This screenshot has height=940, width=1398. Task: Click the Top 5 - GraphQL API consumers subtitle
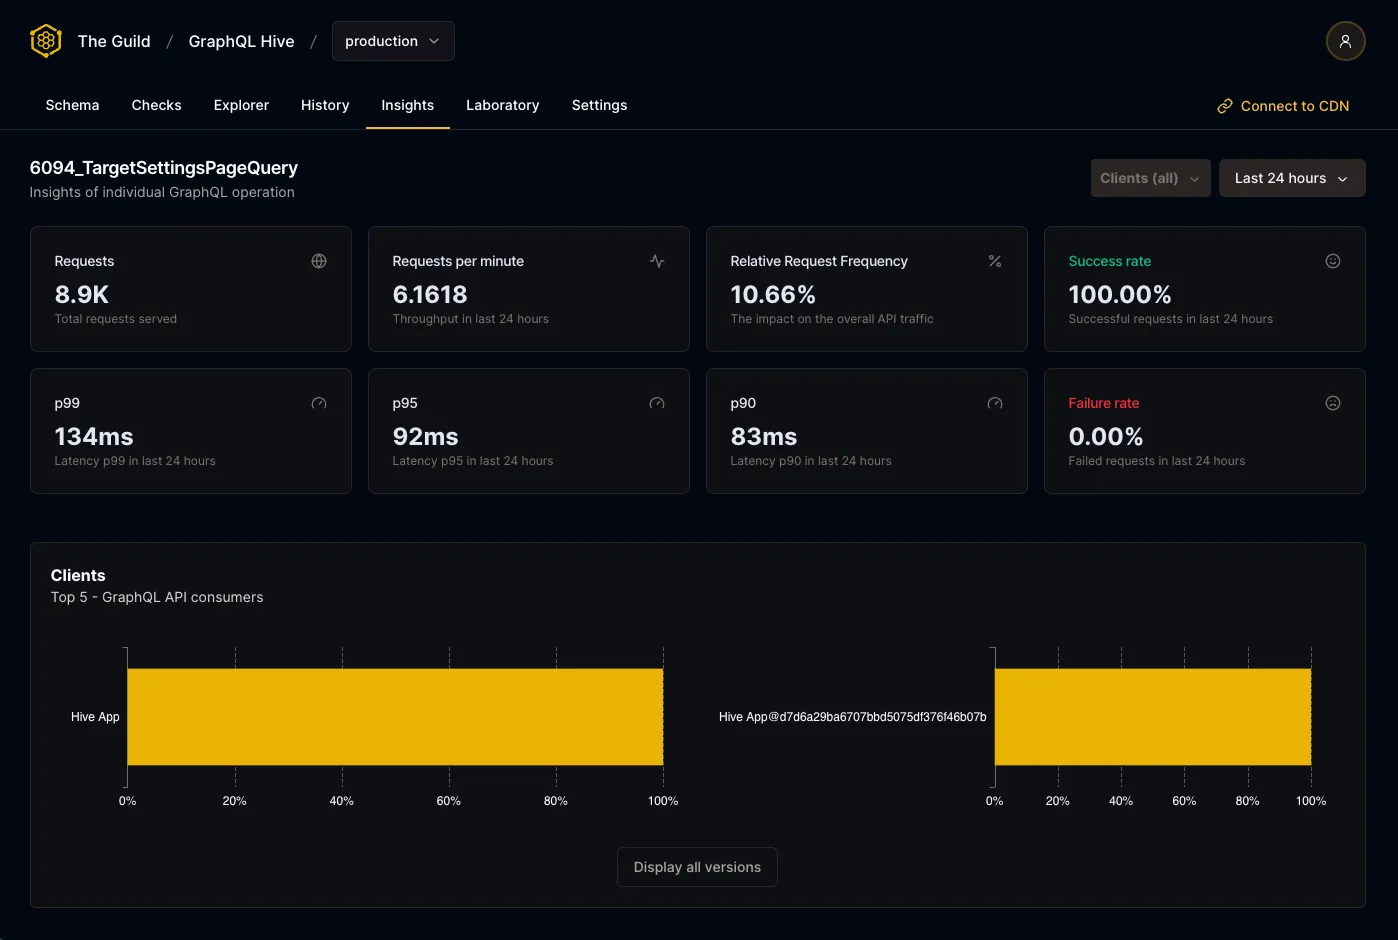(x=157, y=597)
